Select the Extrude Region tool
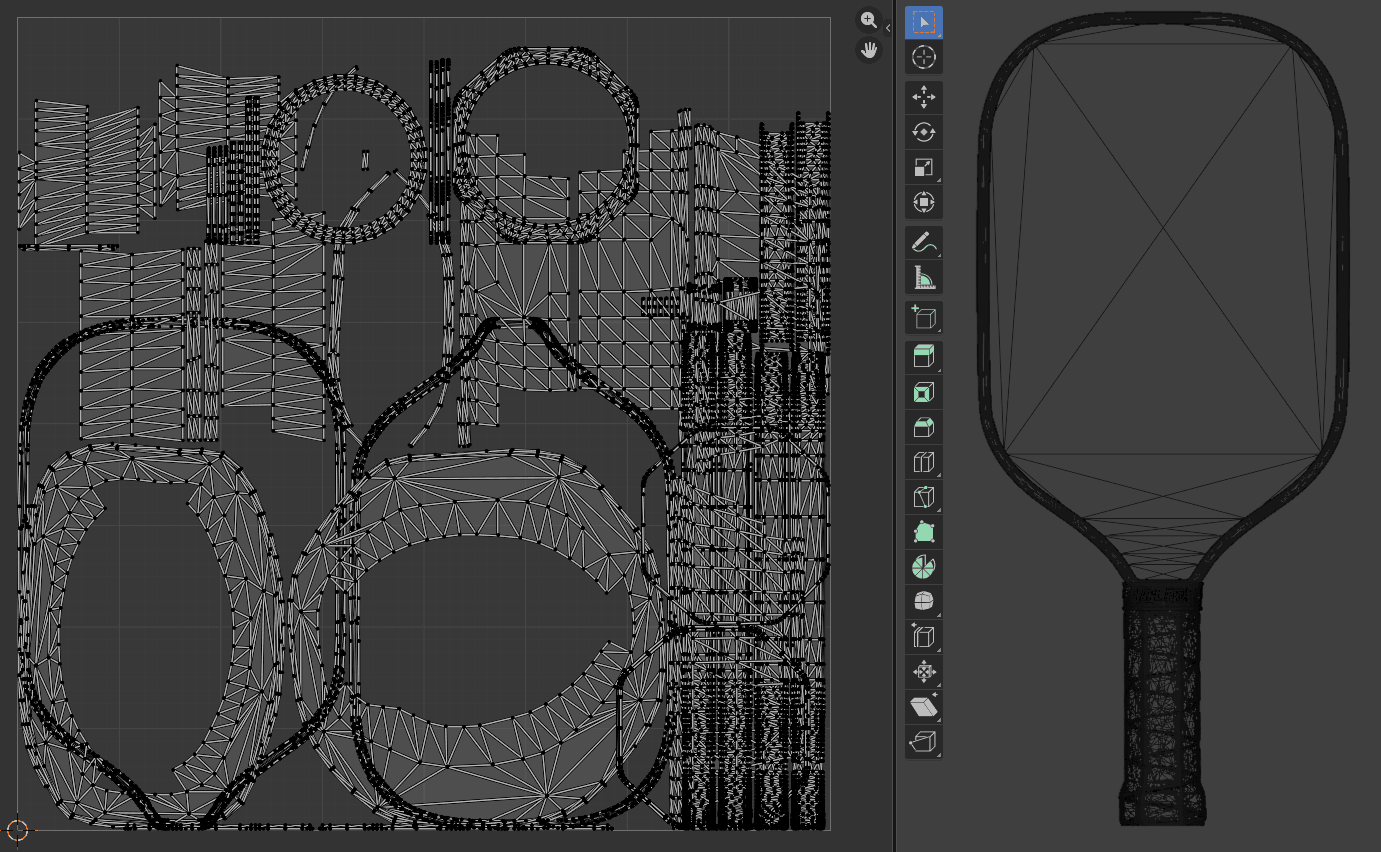Image resolution: width=1381 pixels, height=852 pixels. coord(923,356)
